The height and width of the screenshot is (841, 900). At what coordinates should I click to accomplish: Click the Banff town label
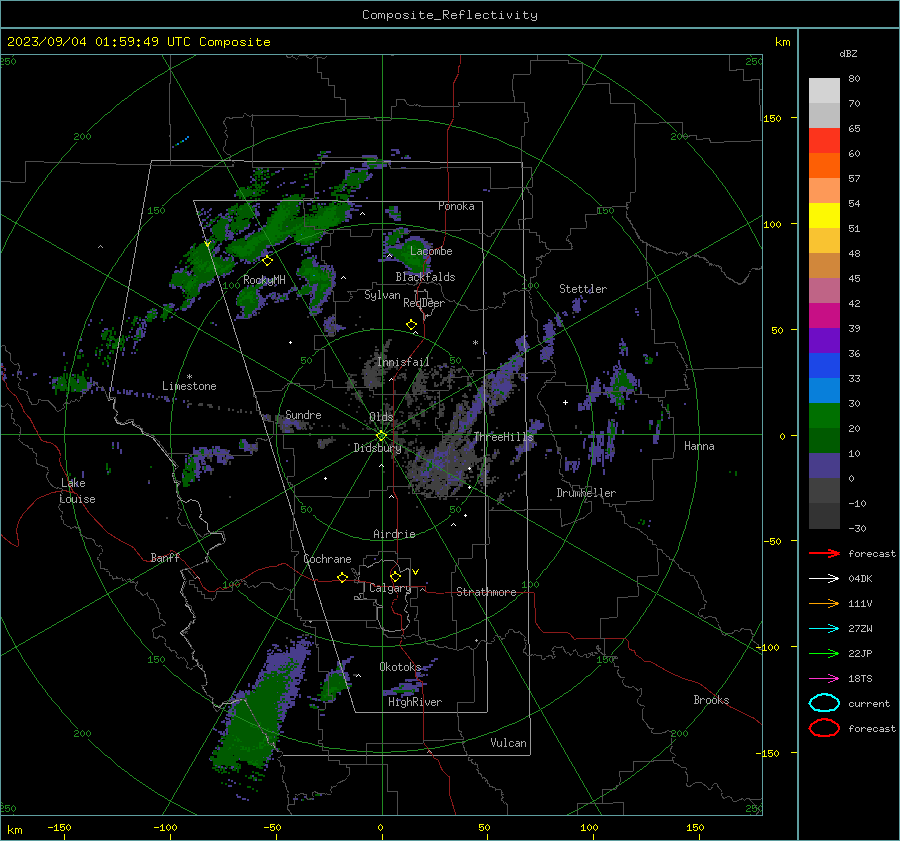pos(165,557)
